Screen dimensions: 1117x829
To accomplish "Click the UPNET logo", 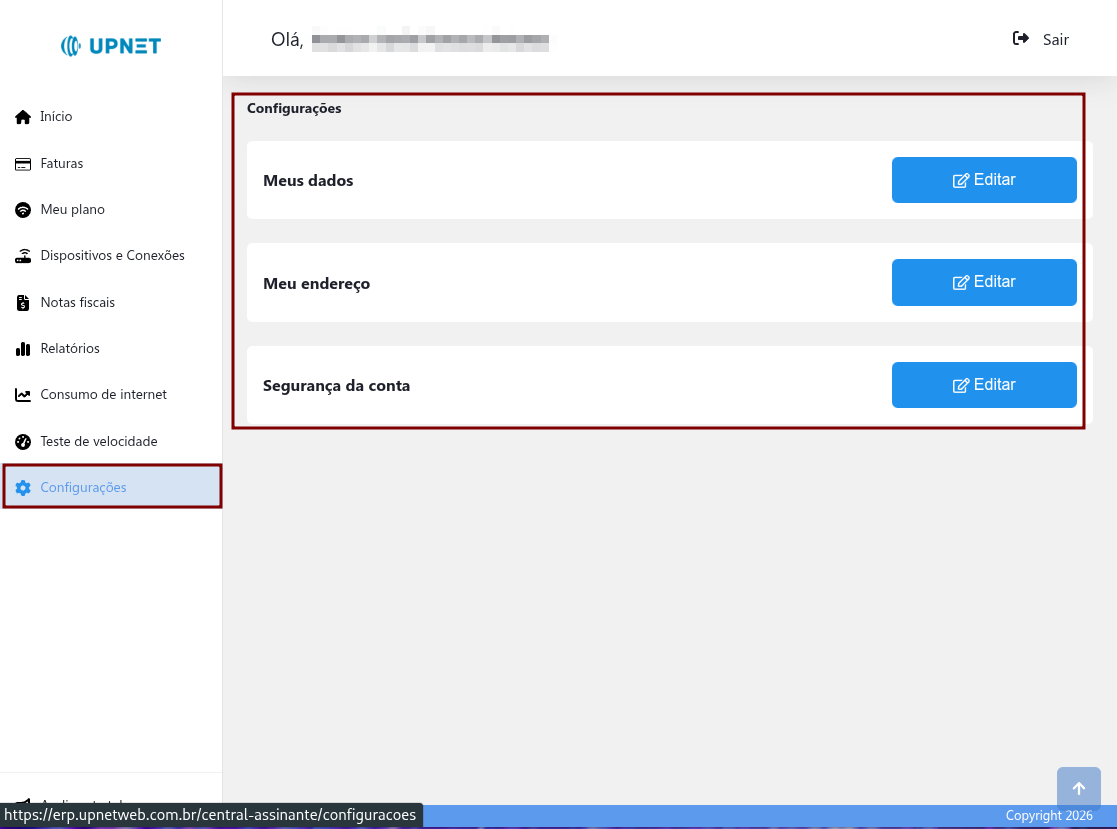I will [110, 45].
